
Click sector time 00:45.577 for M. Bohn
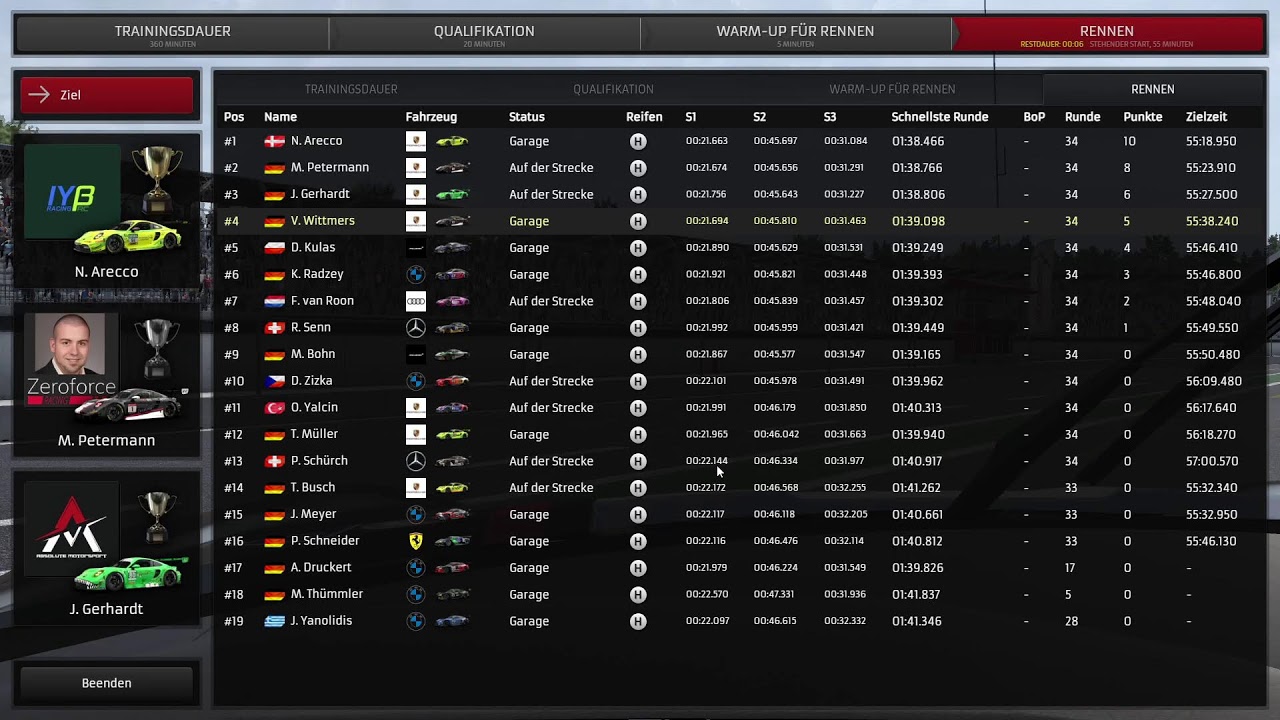(775, 354)
